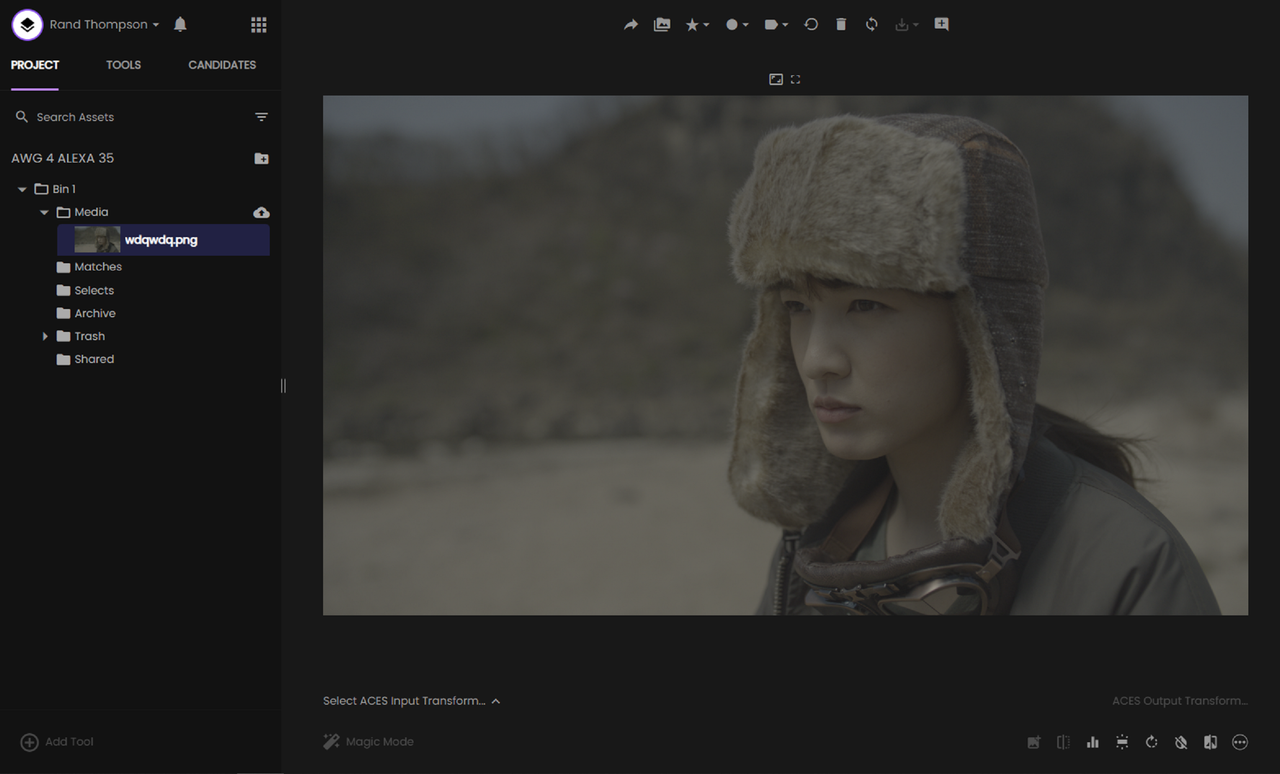1280x774 pixels.
Task: Toggle fullscreen viewer mode icon
Action: 796,79
